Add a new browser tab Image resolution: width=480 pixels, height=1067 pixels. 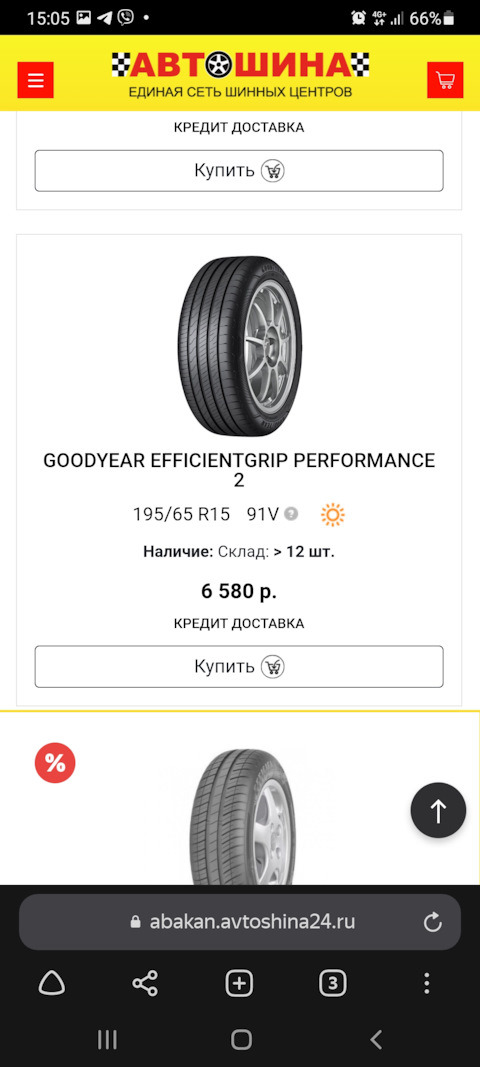[240, 983]
